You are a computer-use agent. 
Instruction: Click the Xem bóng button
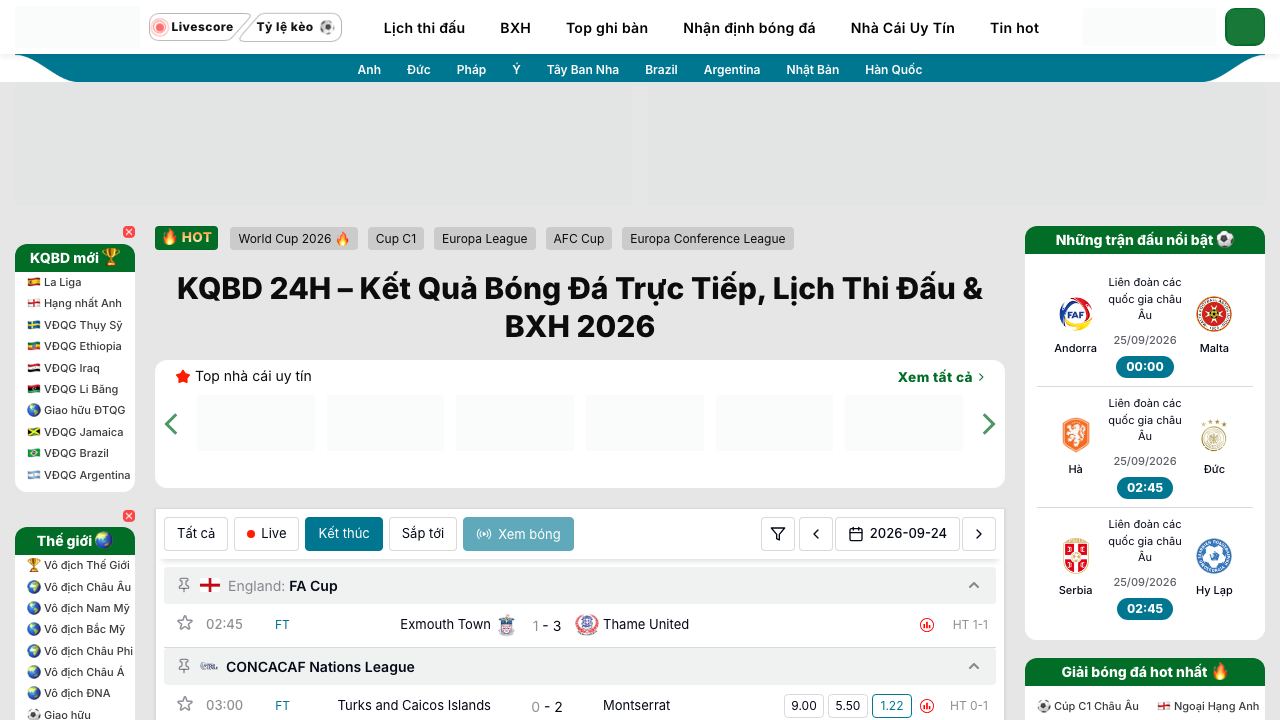518,534
